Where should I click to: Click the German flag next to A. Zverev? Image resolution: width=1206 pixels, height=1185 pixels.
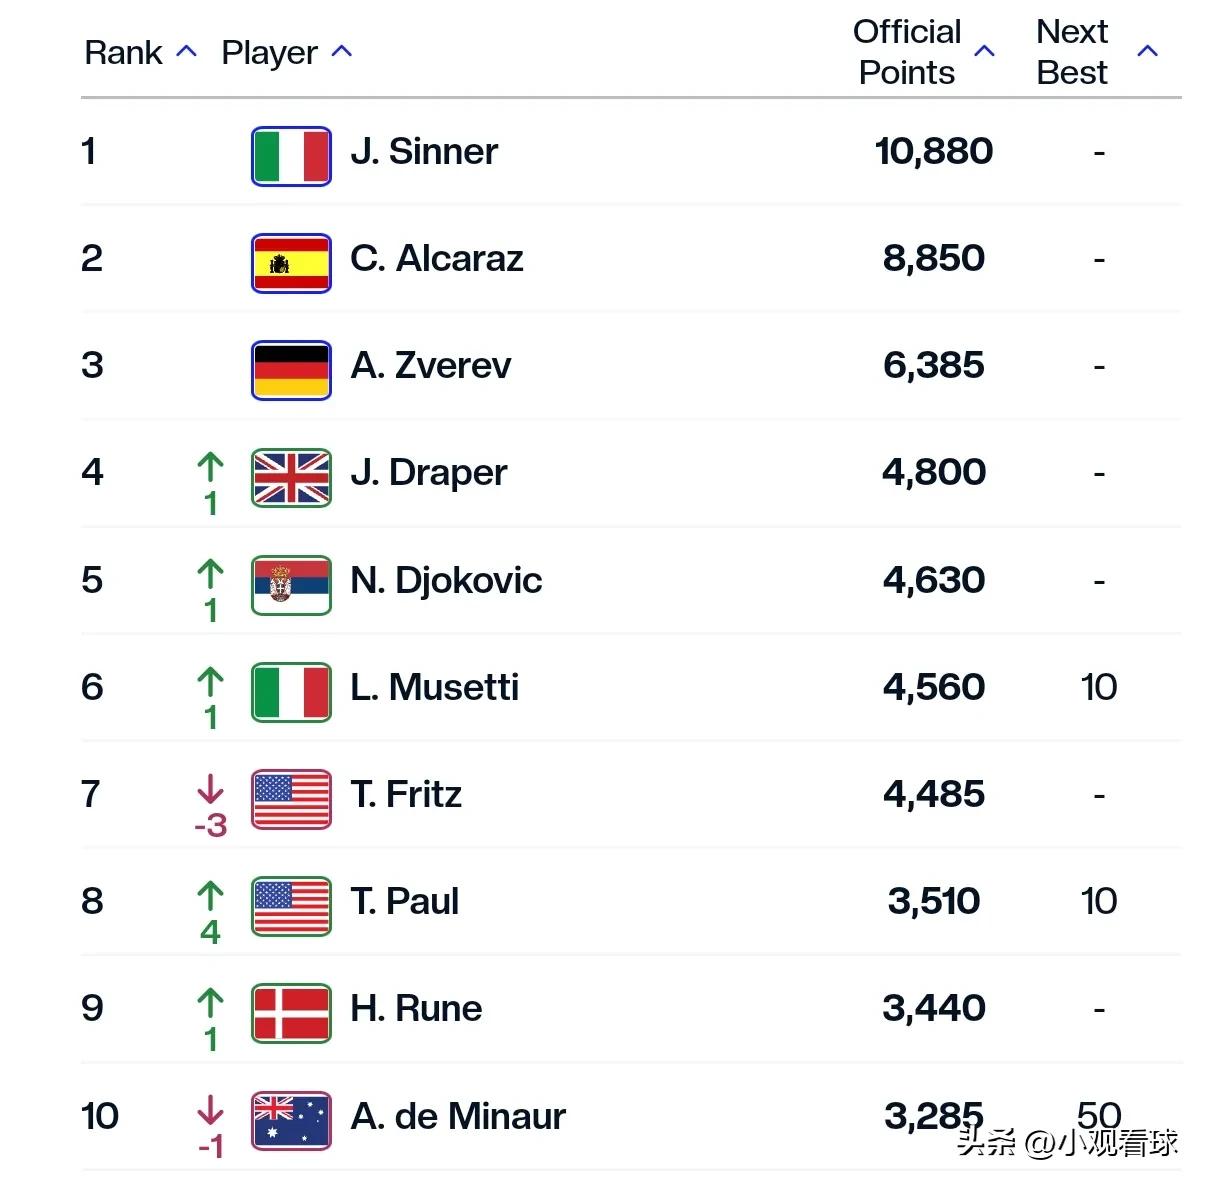pyautogui.click(x=291, y=370)
